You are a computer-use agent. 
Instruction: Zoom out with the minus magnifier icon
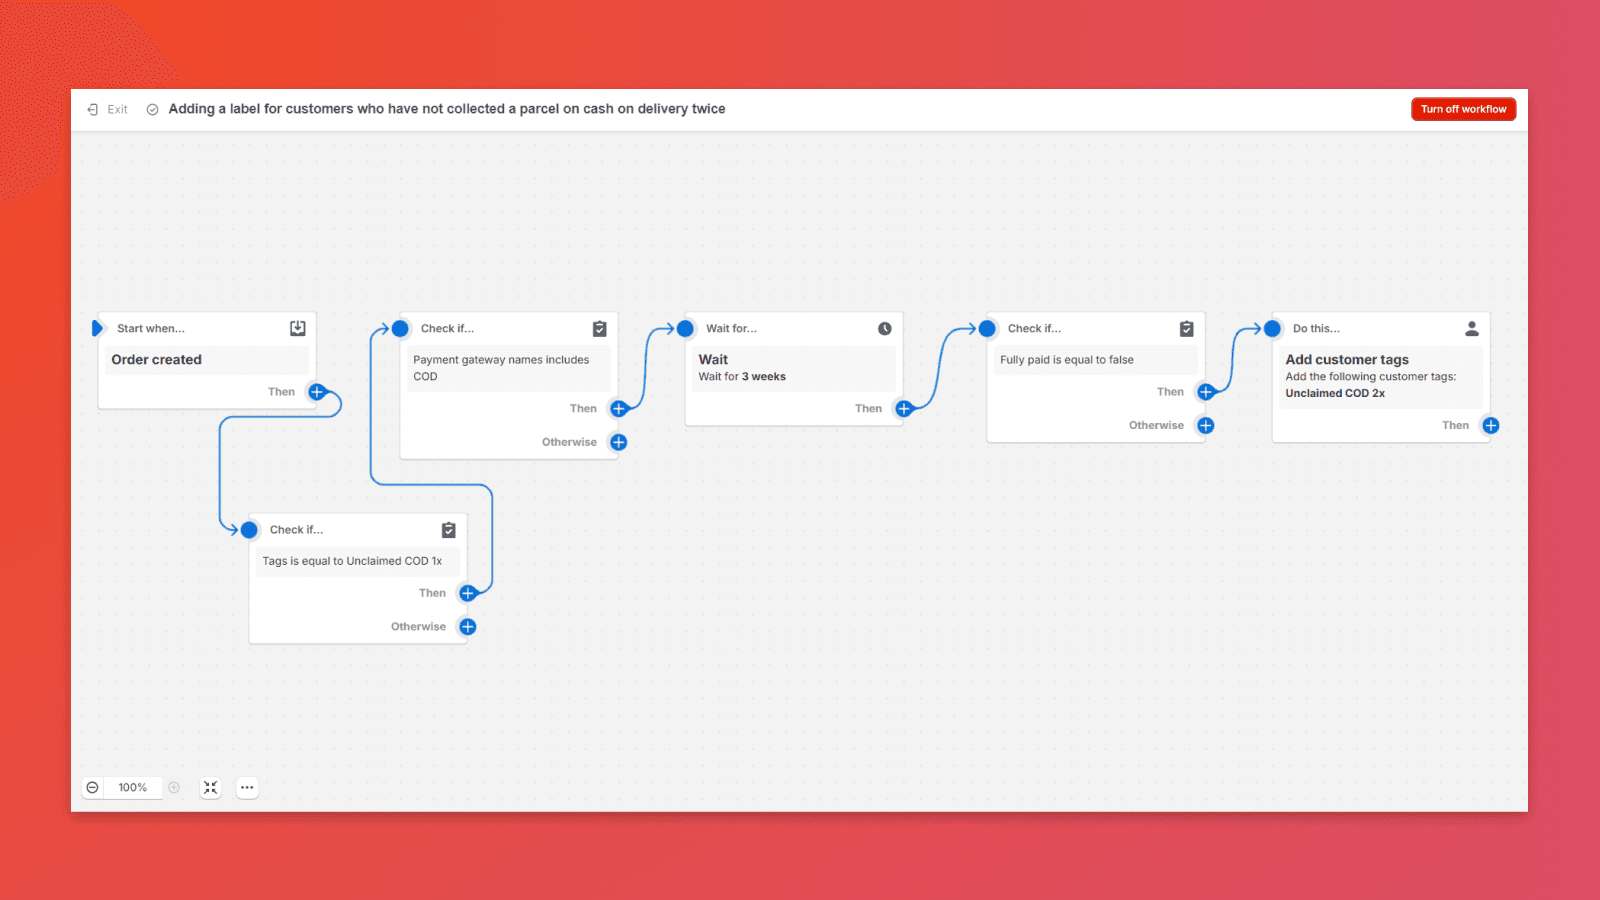(92, 788)
